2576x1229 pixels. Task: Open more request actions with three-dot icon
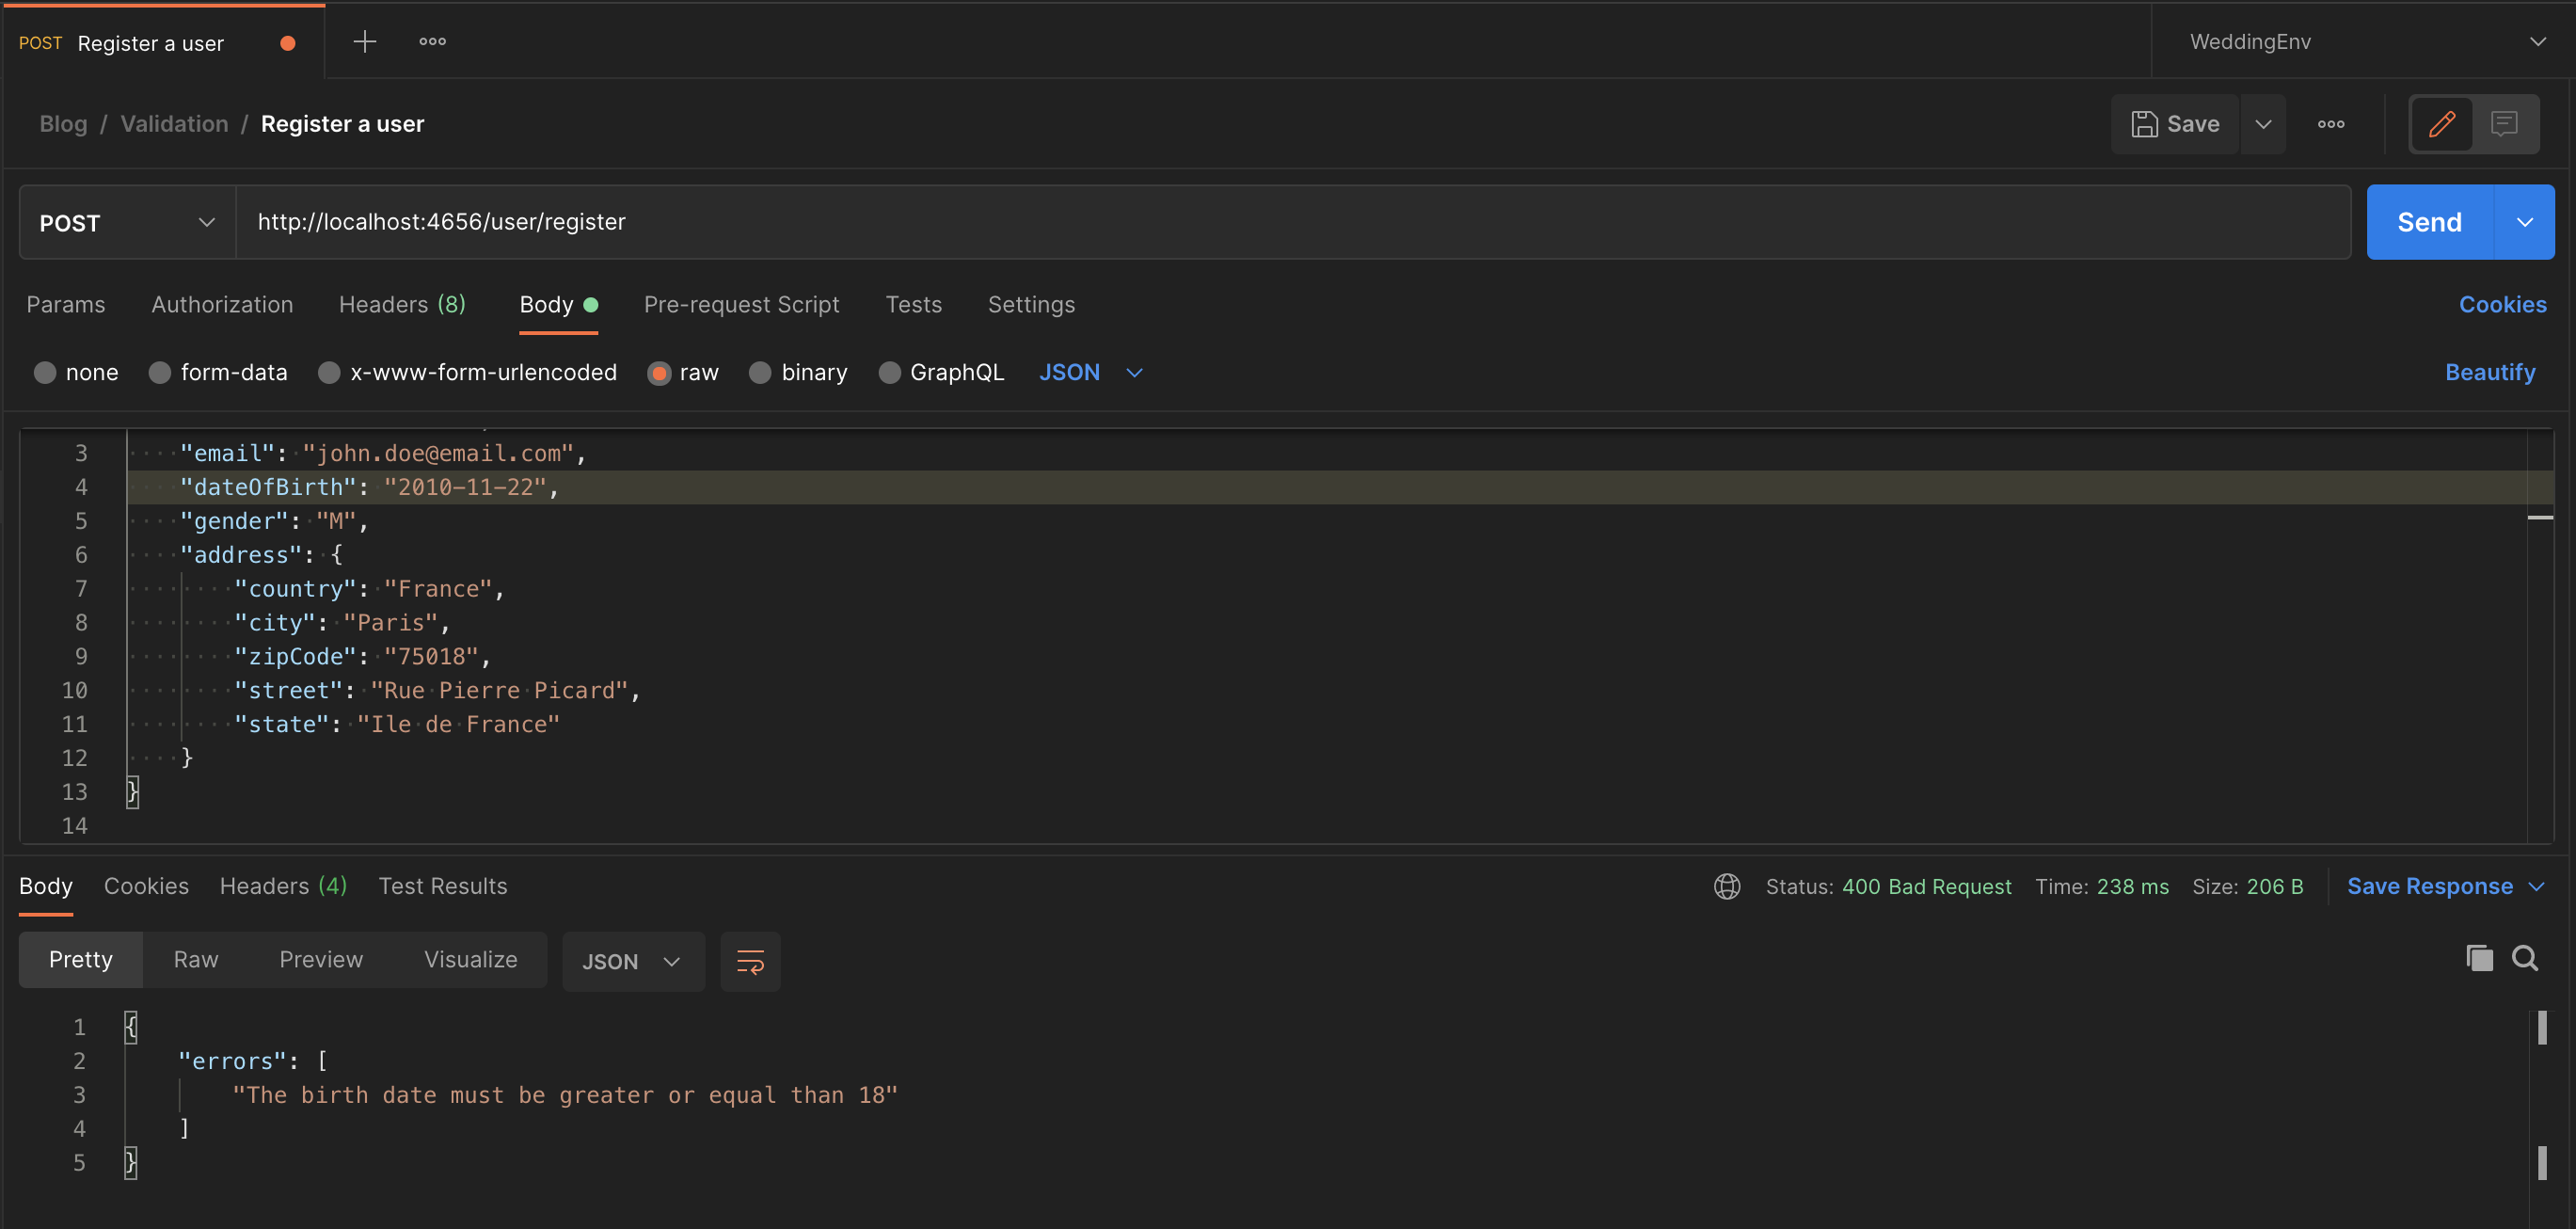pos(2331,123)
